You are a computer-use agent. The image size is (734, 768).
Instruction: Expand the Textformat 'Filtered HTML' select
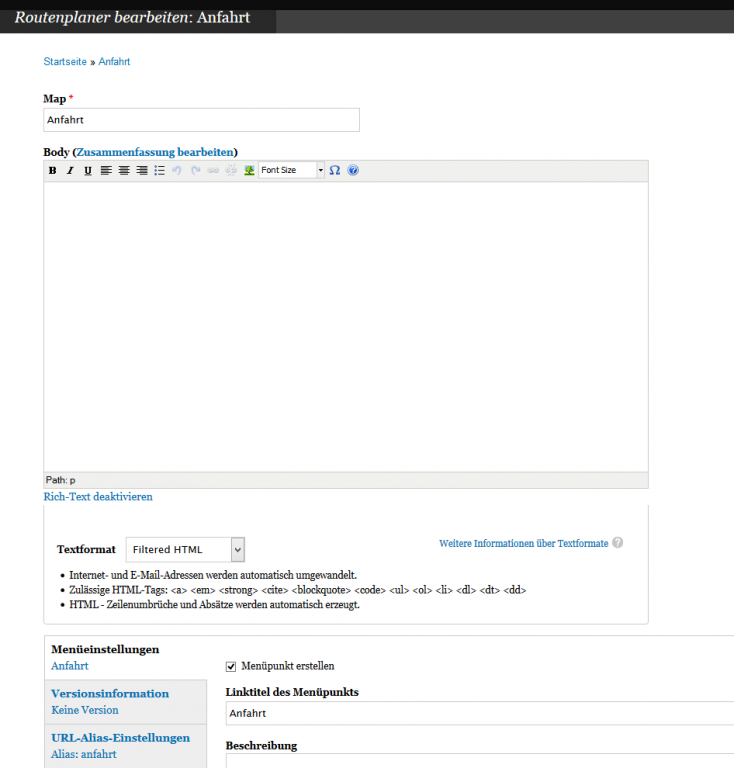click(x=185, y=549)
